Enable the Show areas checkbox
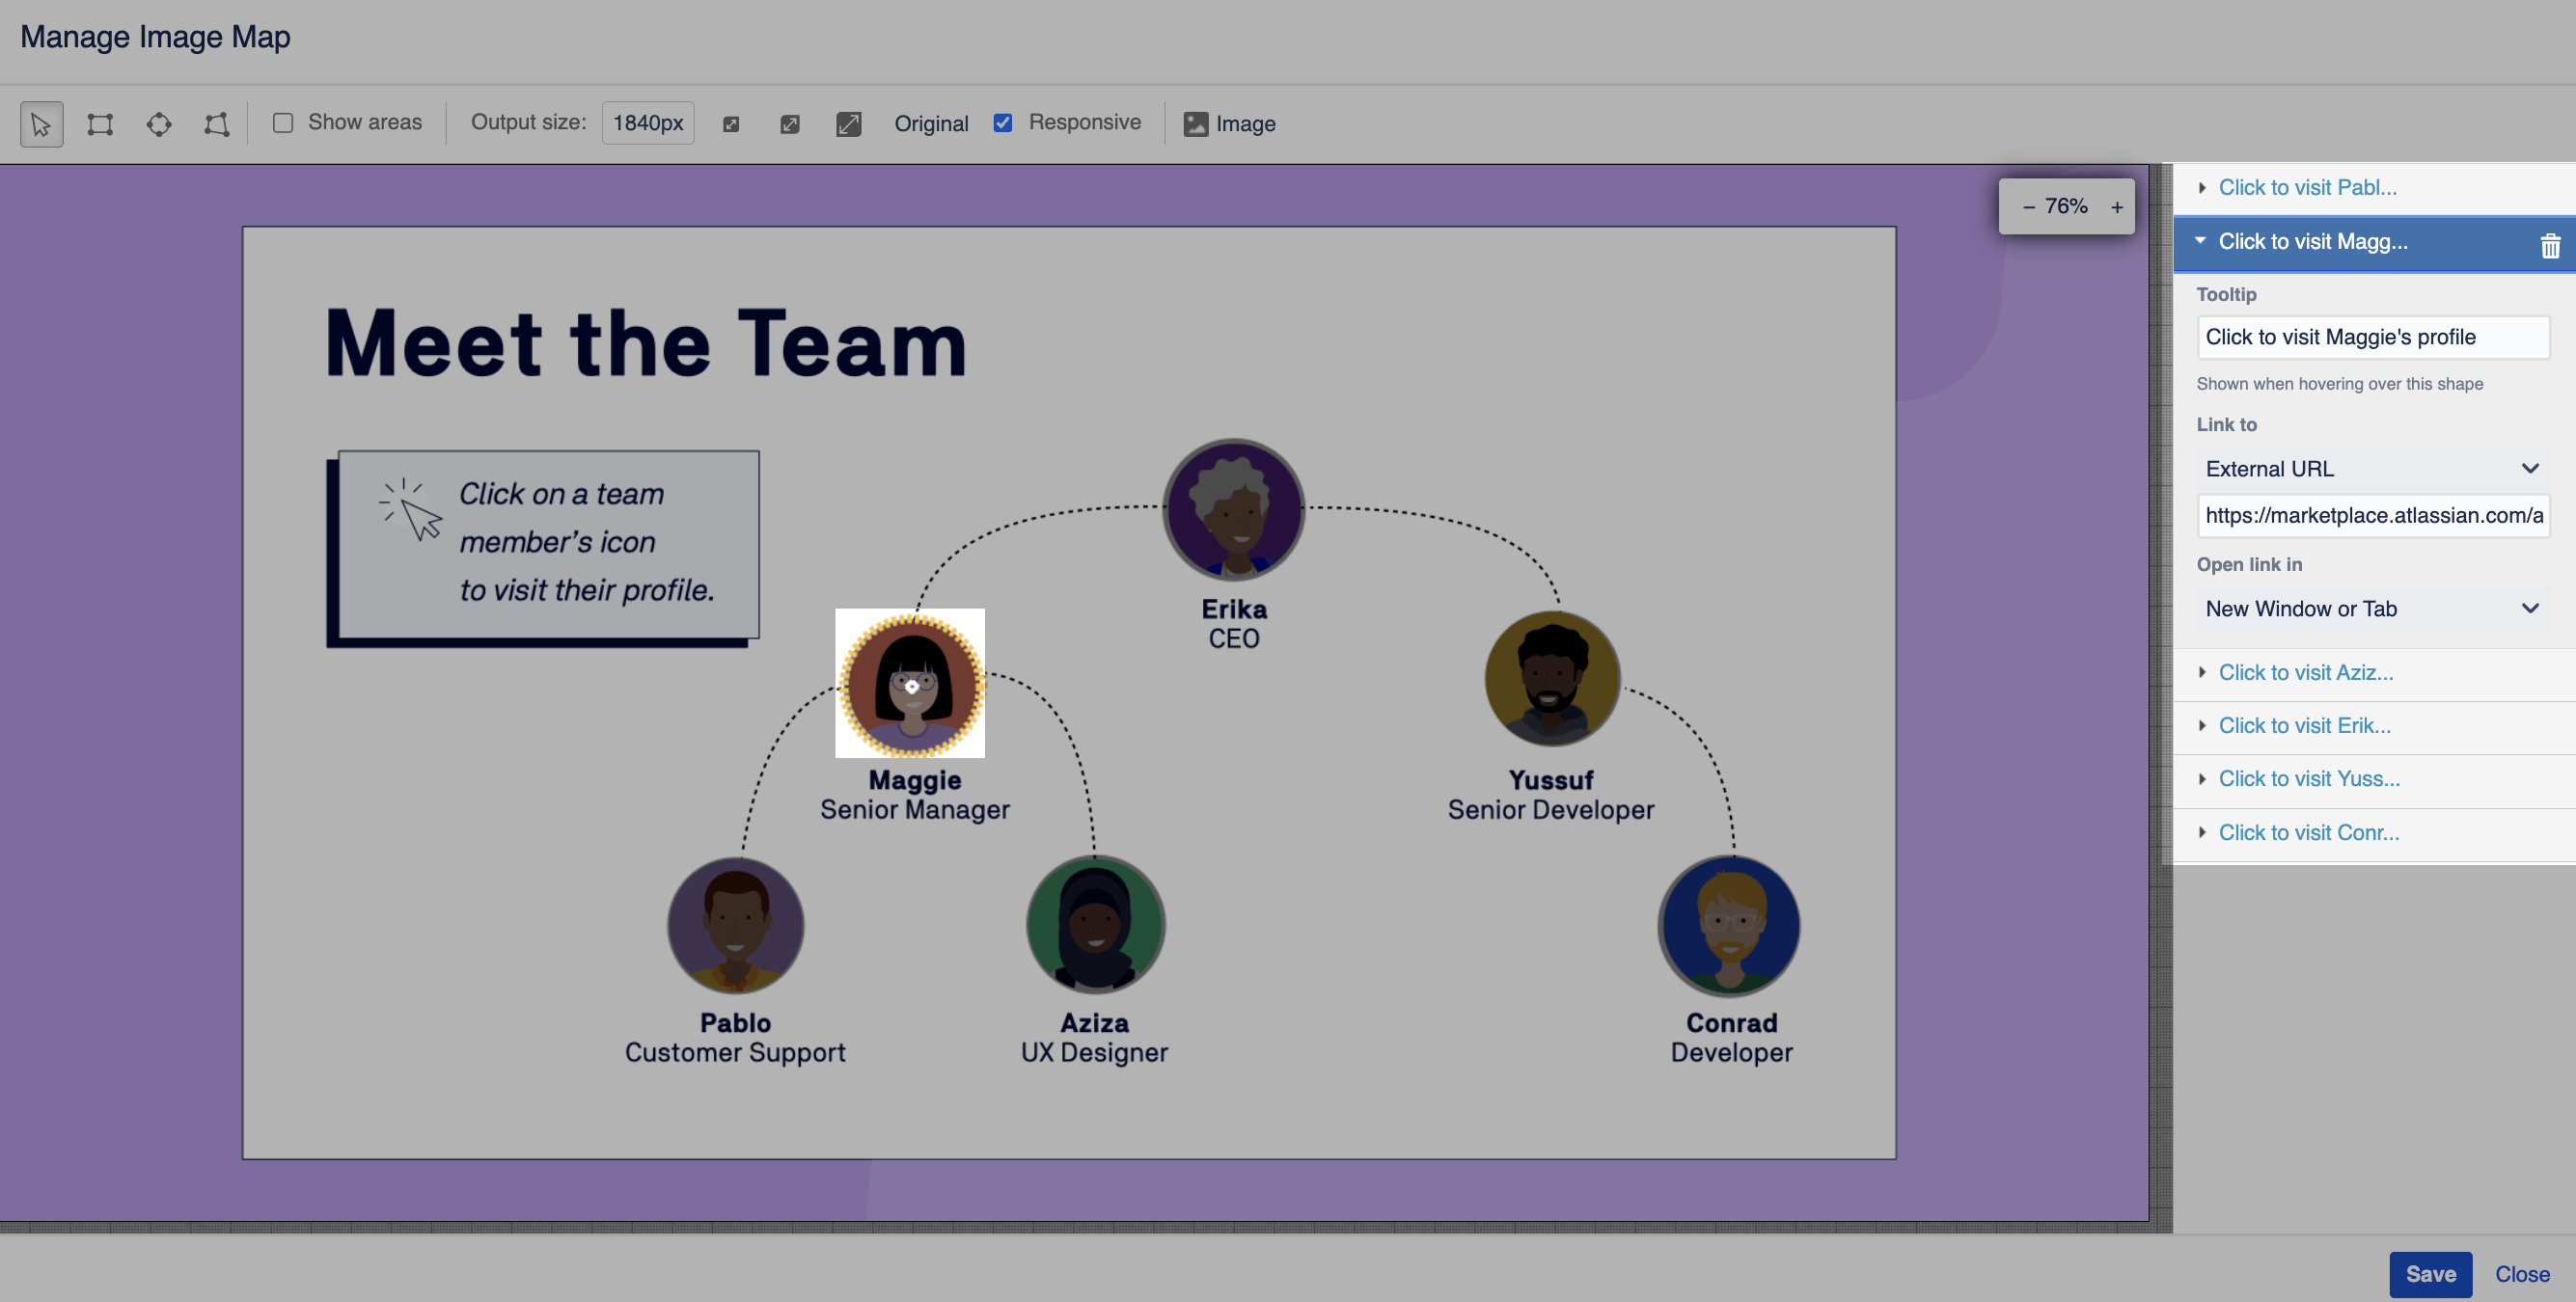The width and height of the screenshot is (2576, 1302). coord(283,122)
